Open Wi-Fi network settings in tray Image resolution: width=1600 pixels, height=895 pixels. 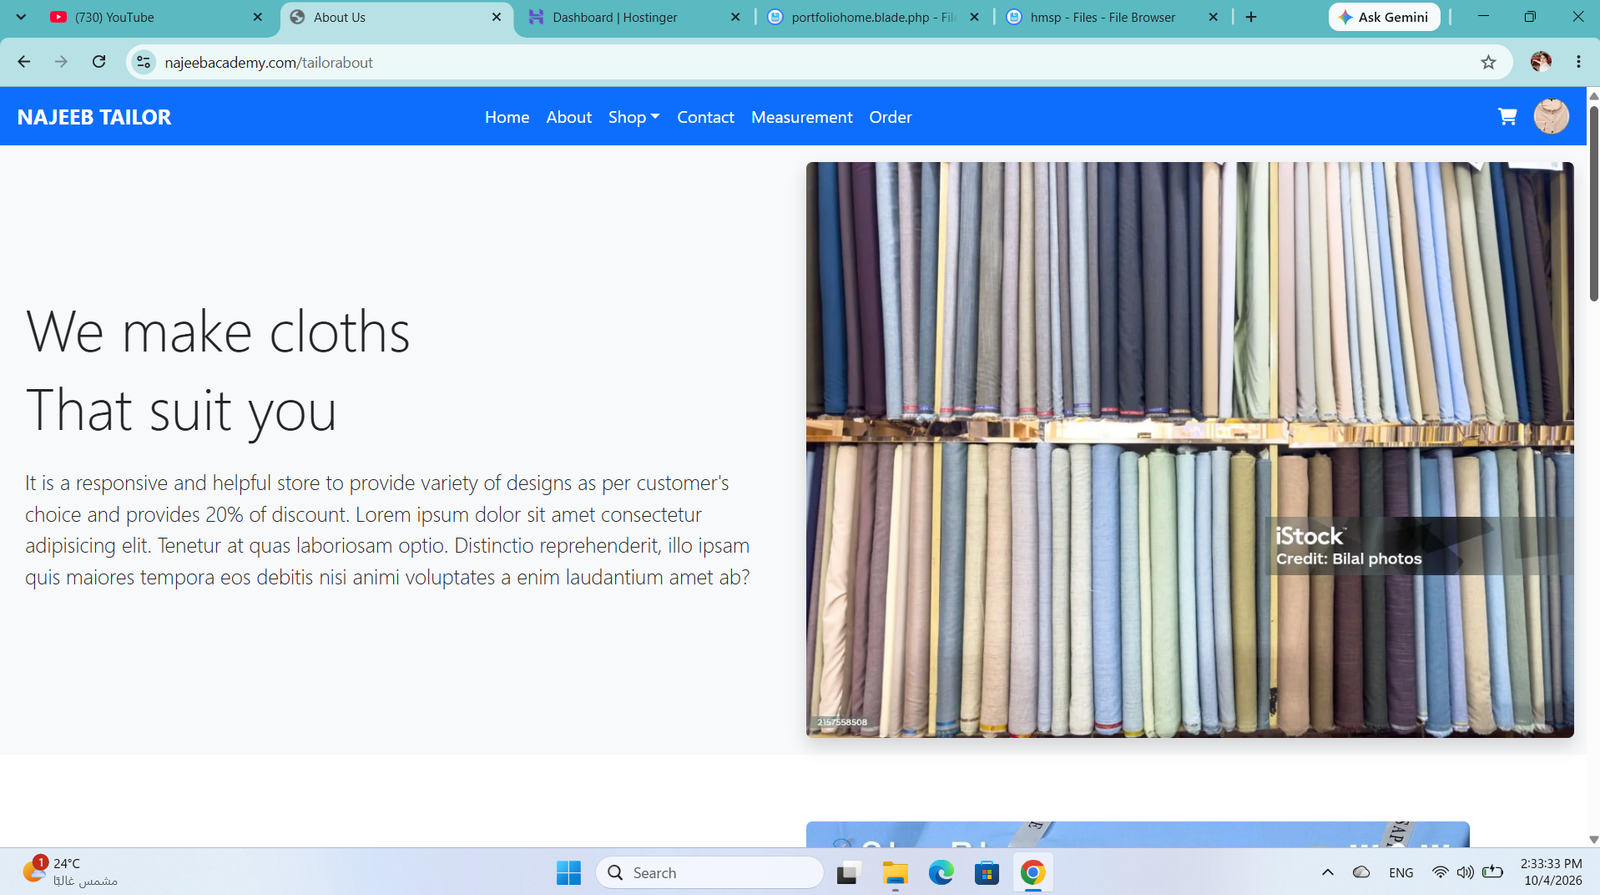pos(1440,873)
